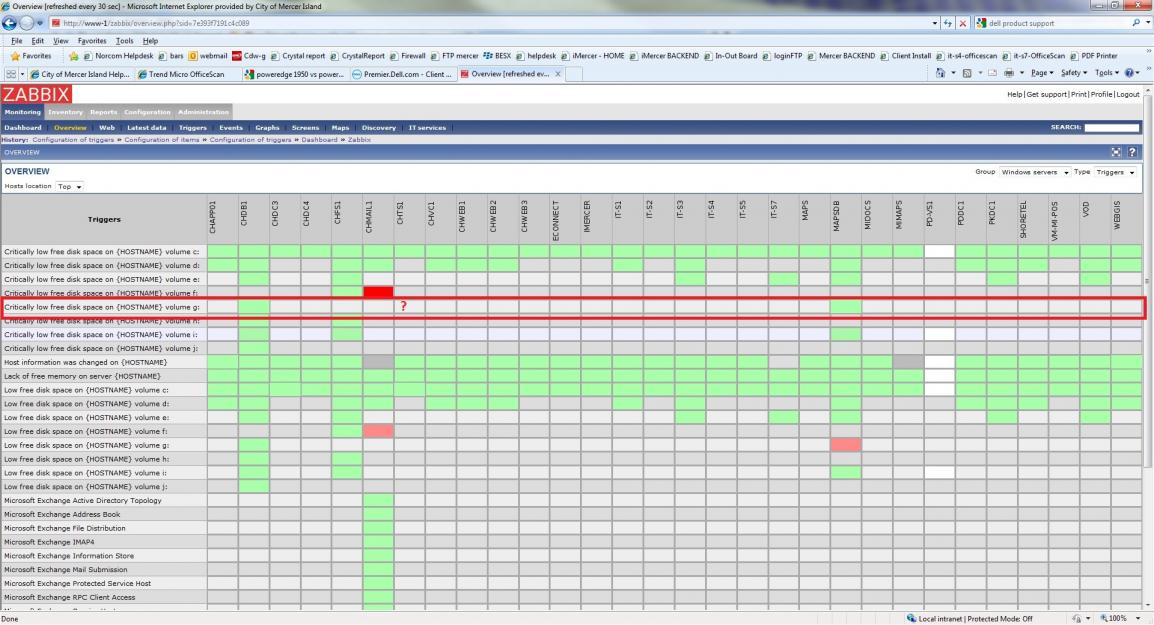Open the Triggers submenu item
Screen dimensions: 1154x625
[193, 128]
